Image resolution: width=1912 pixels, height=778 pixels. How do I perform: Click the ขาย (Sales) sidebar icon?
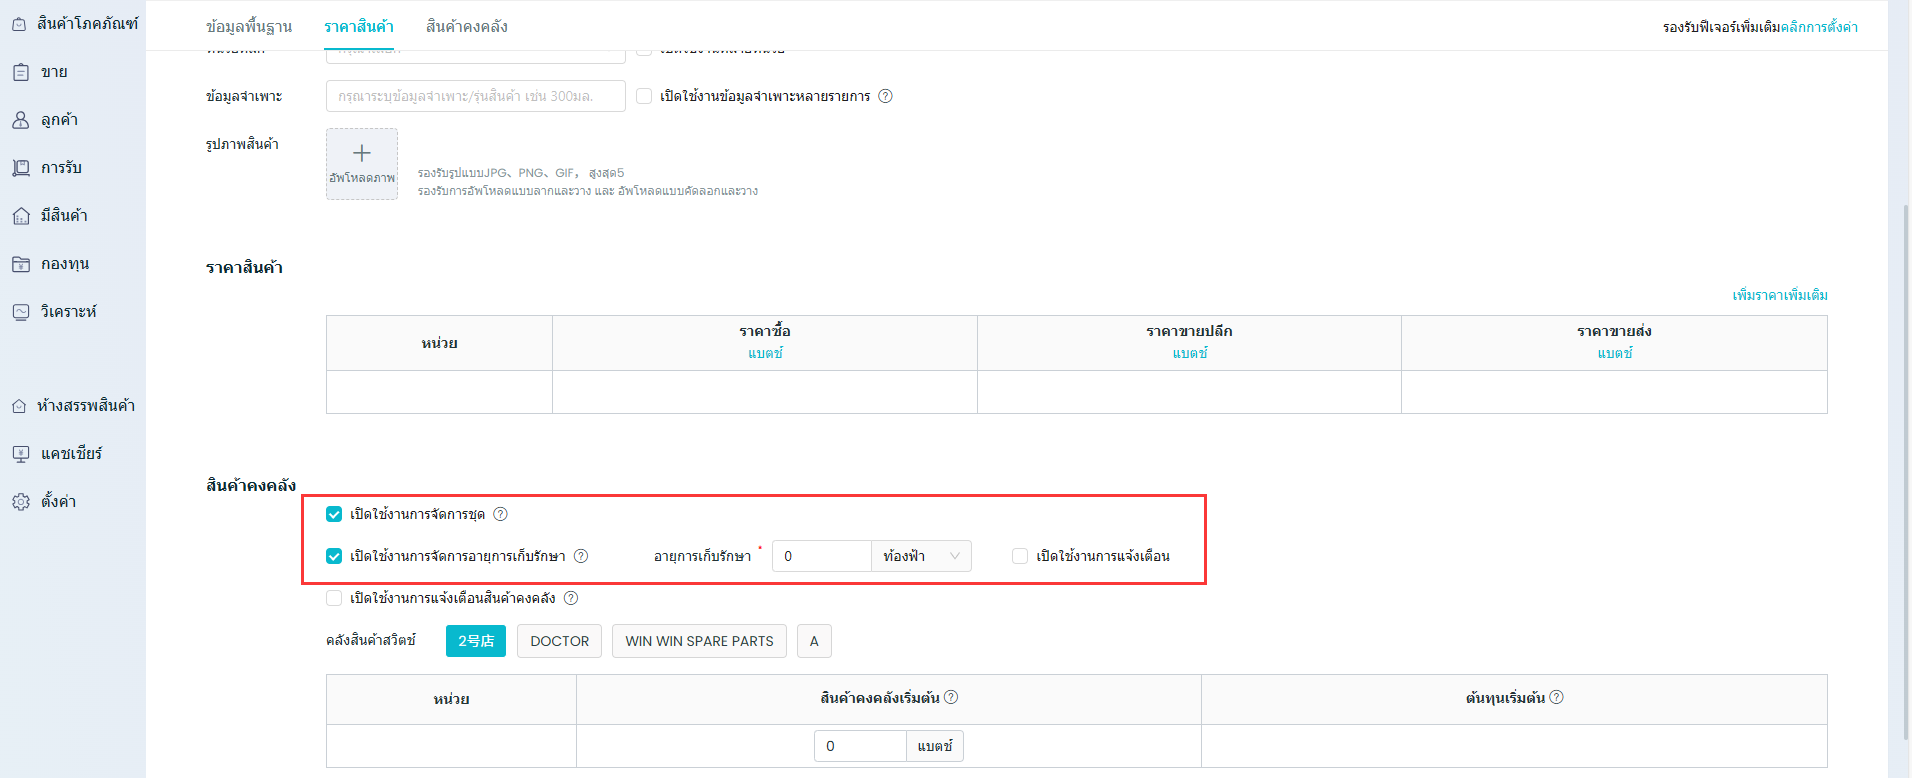pyautogui.click(x=21, y=72)
